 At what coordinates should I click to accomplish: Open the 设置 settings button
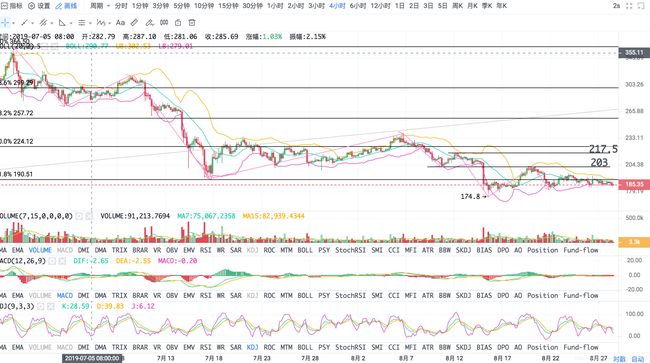[x=39, y=6]
